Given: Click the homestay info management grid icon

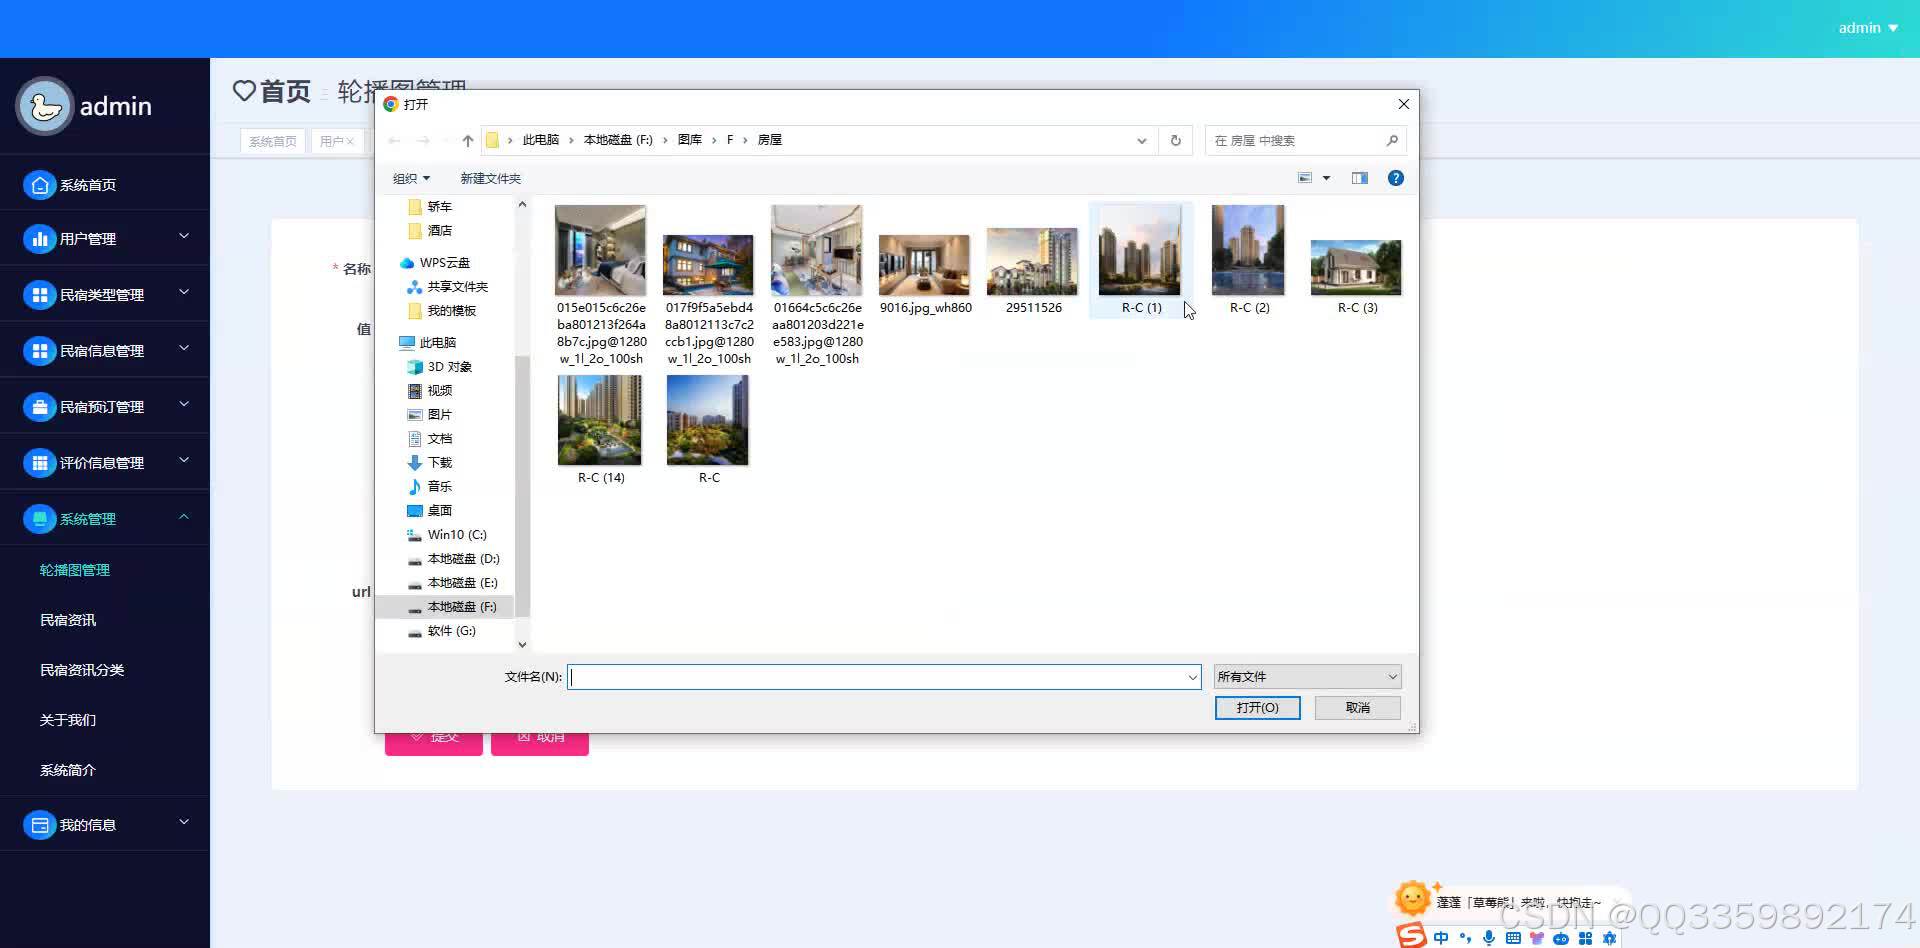Looking at the screenshot, I should [40, 351].
